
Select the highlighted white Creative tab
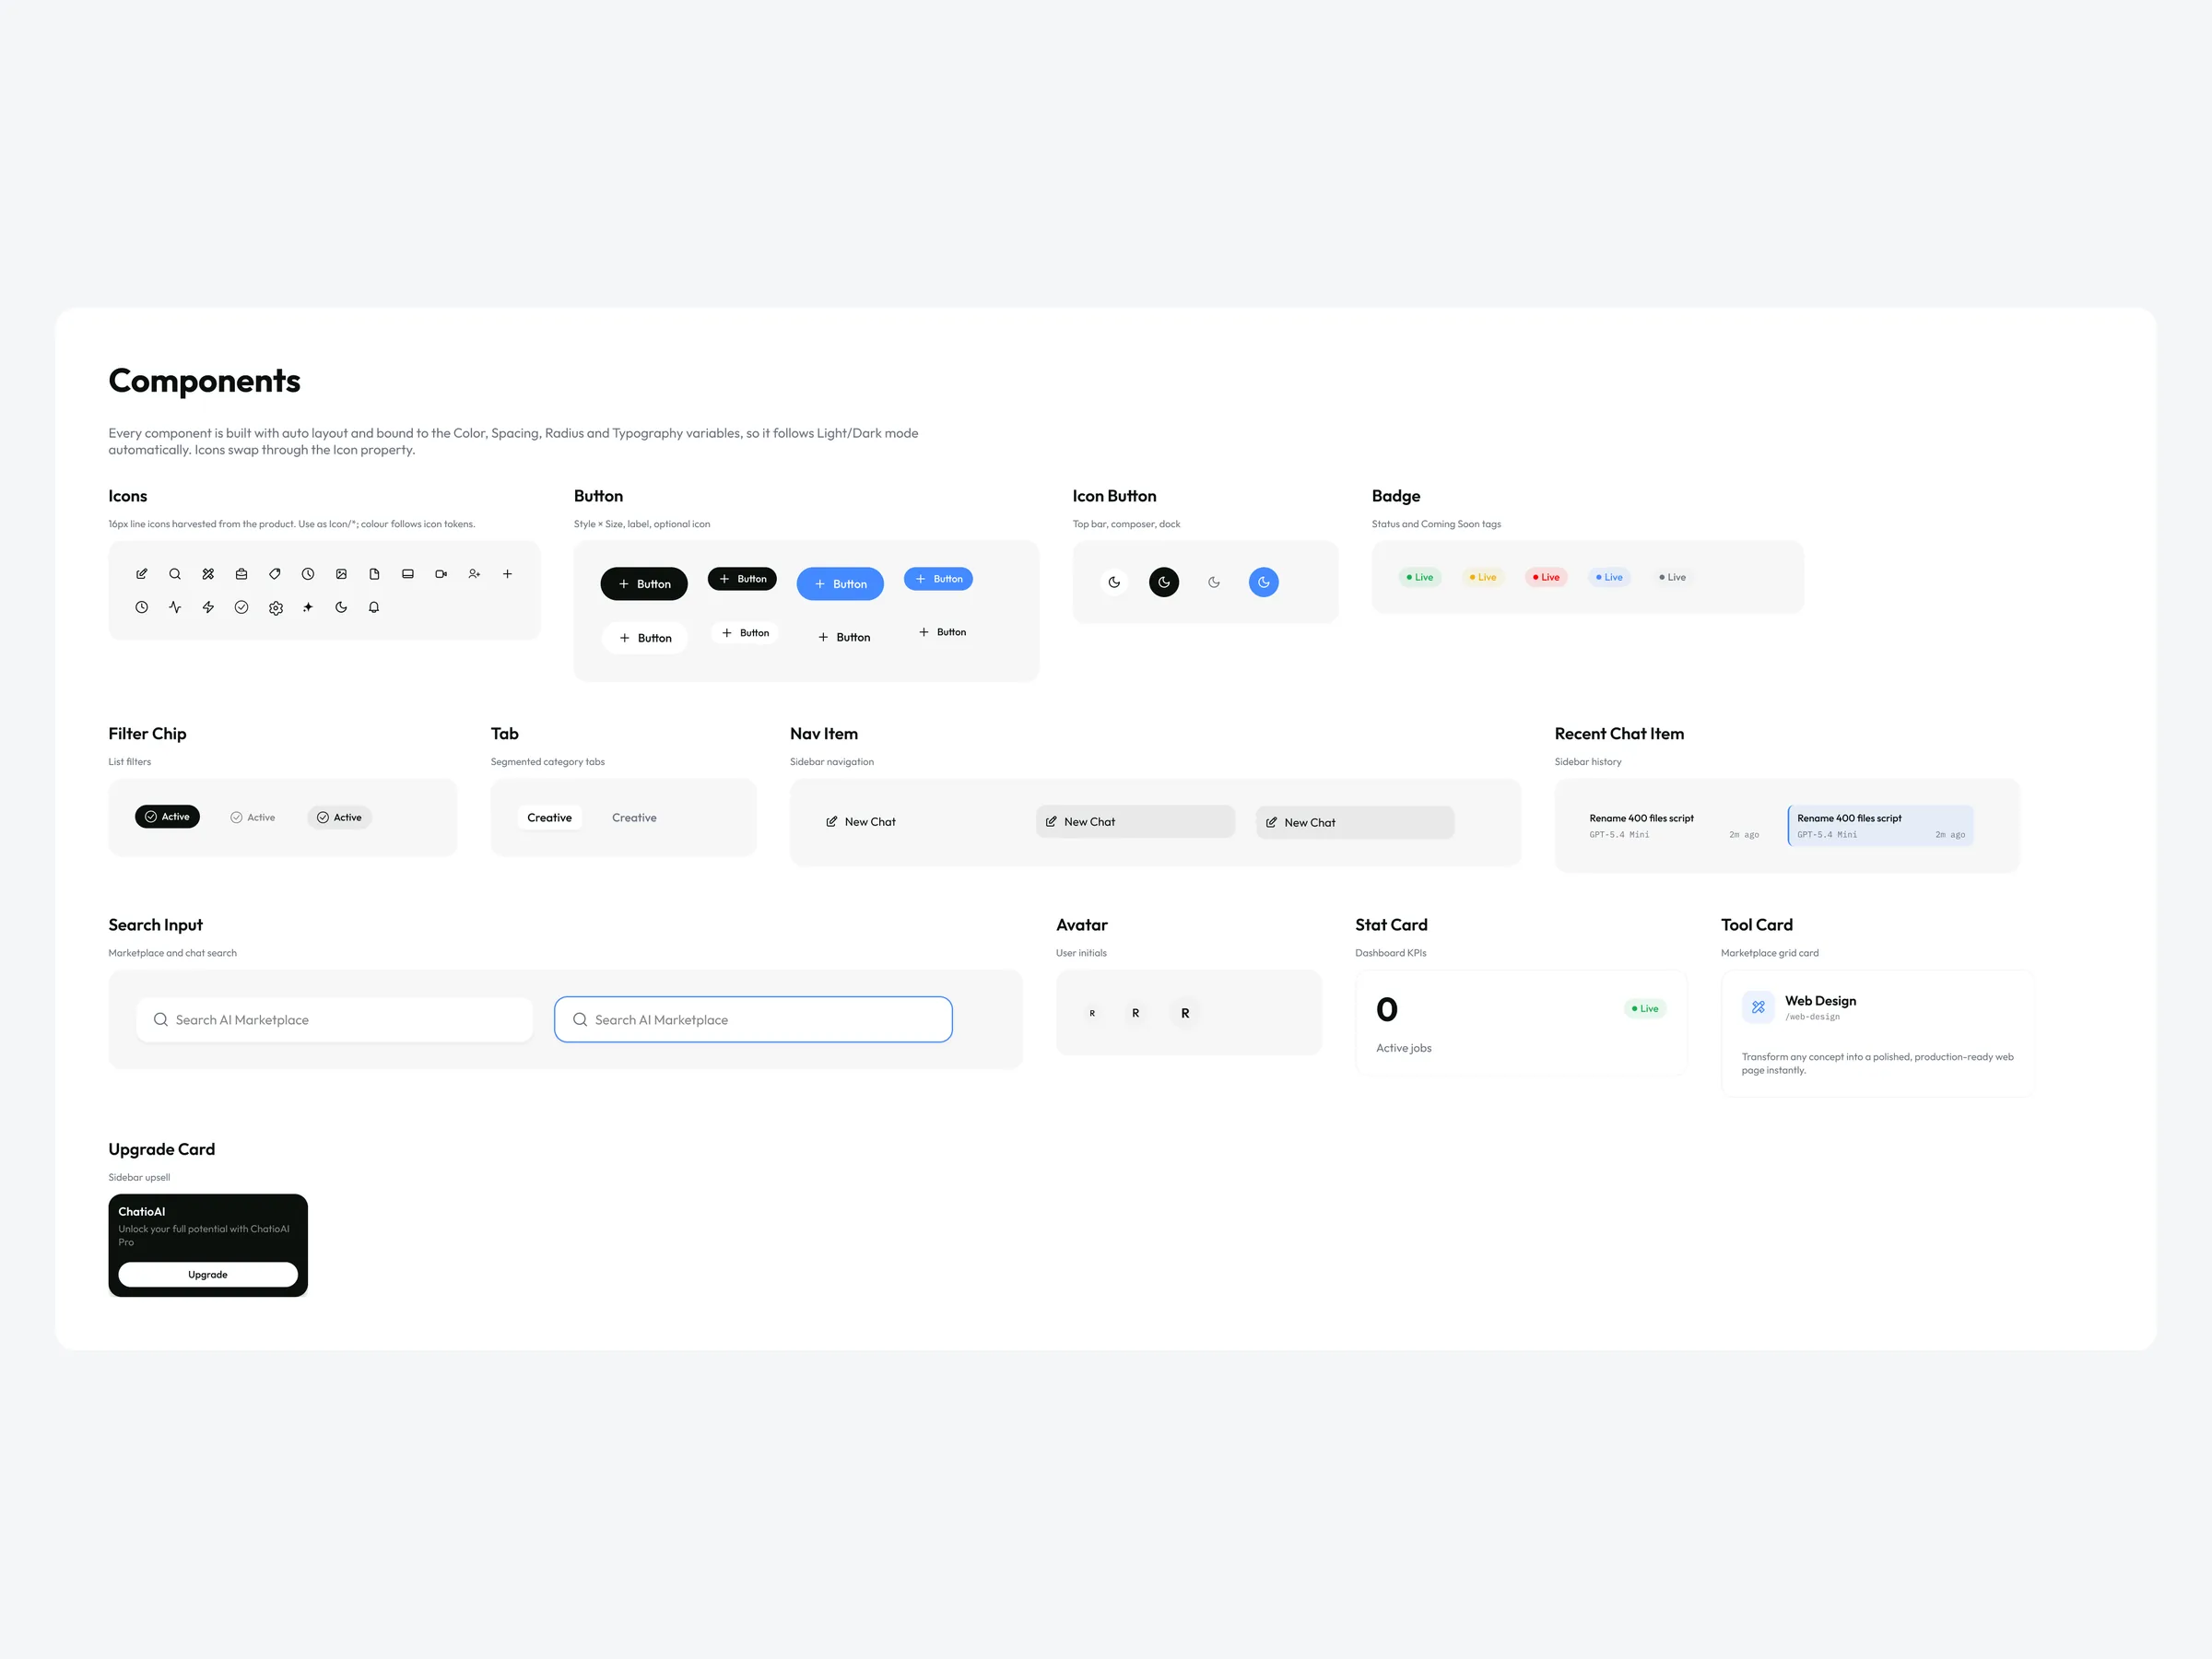[550, 818]
